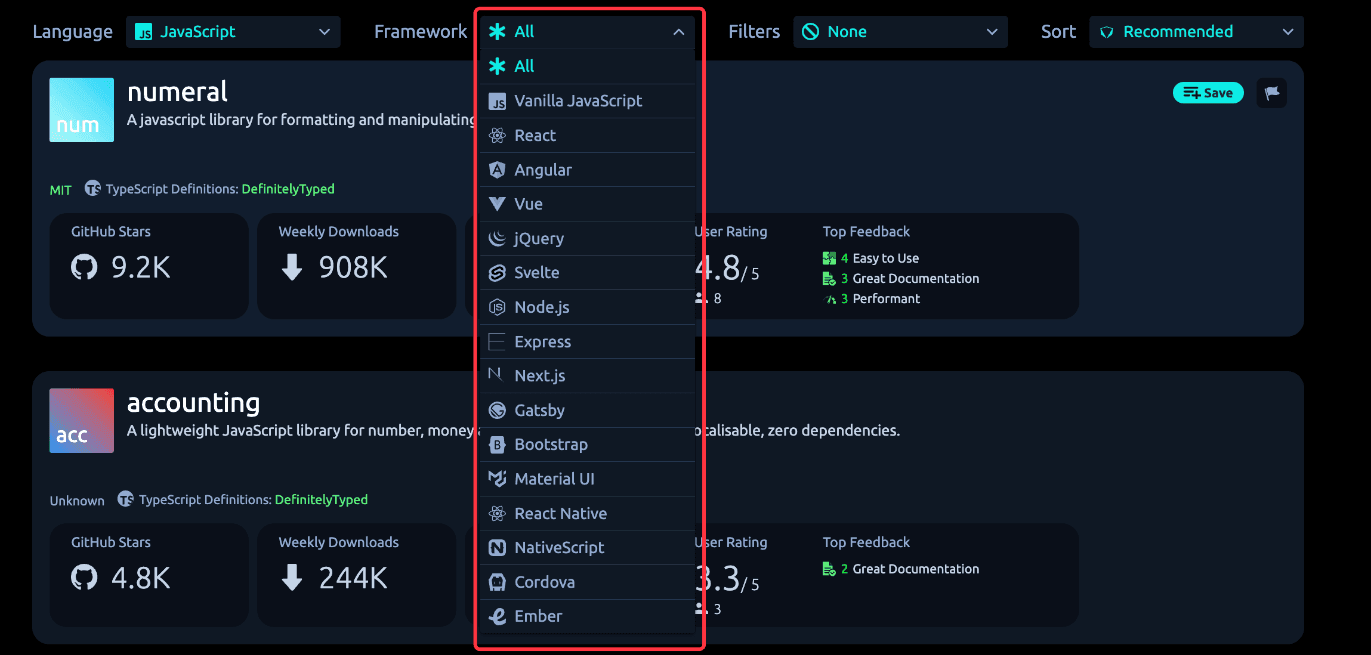
Task: Click the Vanilla JavaScript JS icon
Action: [497, 101]
